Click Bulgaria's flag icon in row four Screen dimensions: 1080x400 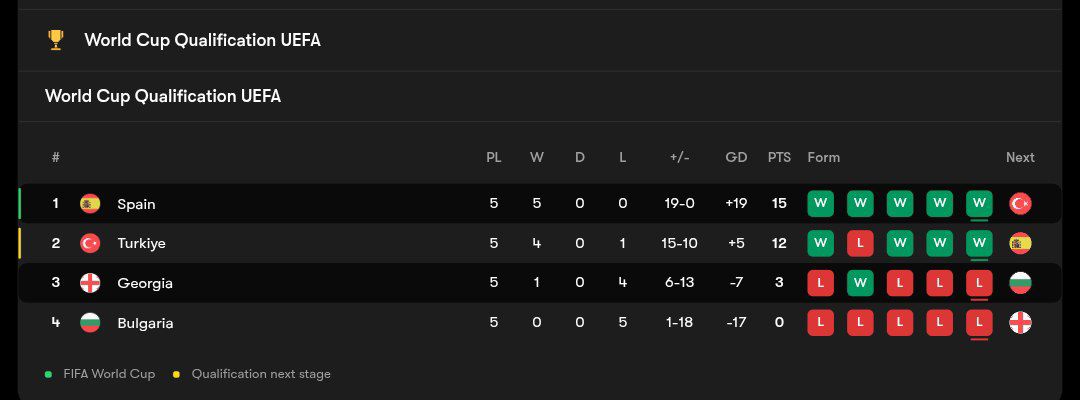[x=90, y=323]
